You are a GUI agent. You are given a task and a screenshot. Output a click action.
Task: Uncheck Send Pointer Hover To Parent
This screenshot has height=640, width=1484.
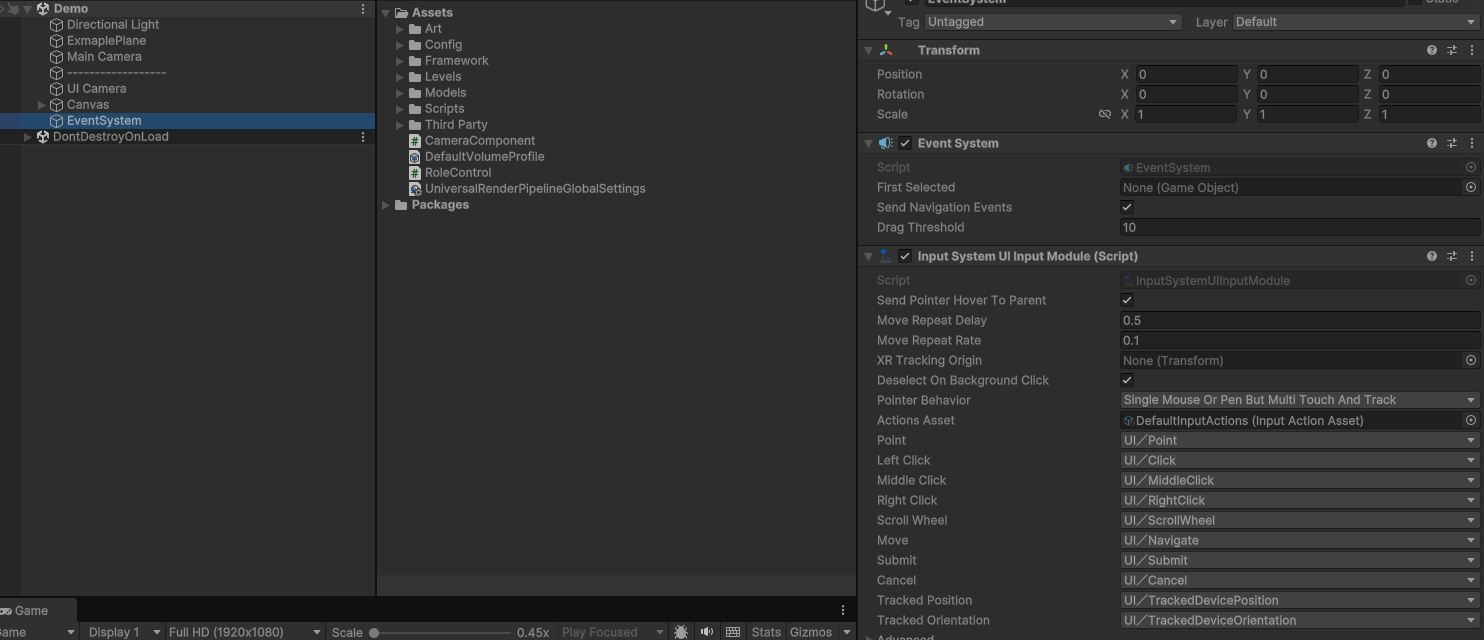click(1127, 300)
